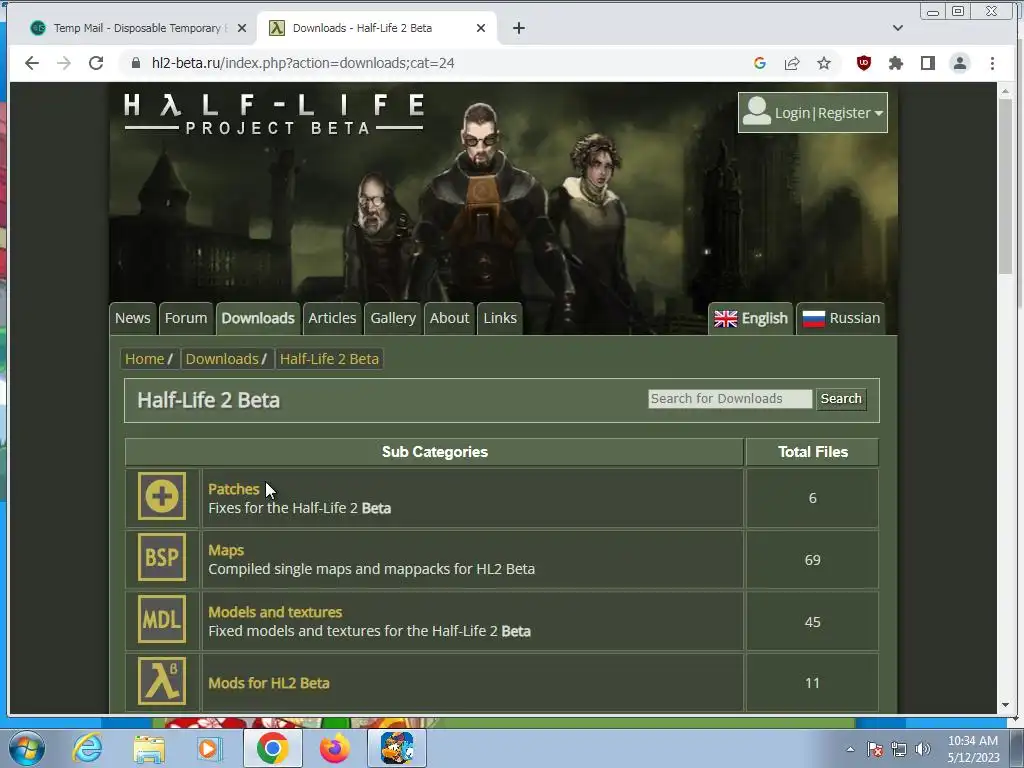Screen dimensions: 1024x768
Task: Click the scrollbar down arrow
Action: (x=1005, y=705)
